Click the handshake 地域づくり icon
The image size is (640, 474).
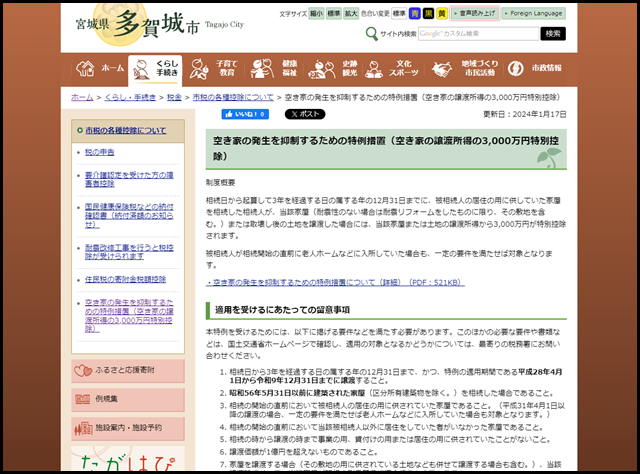tap(442, 69)
